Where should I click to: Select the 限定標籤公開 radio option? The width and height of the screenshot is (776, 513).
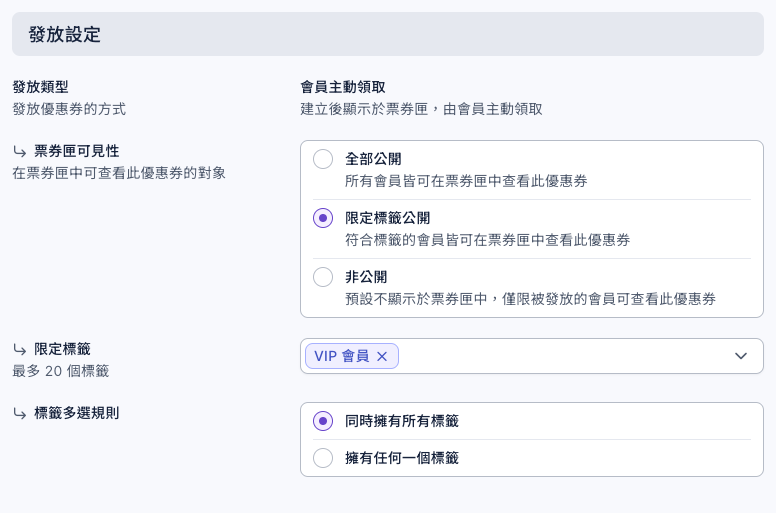(323, 218)
